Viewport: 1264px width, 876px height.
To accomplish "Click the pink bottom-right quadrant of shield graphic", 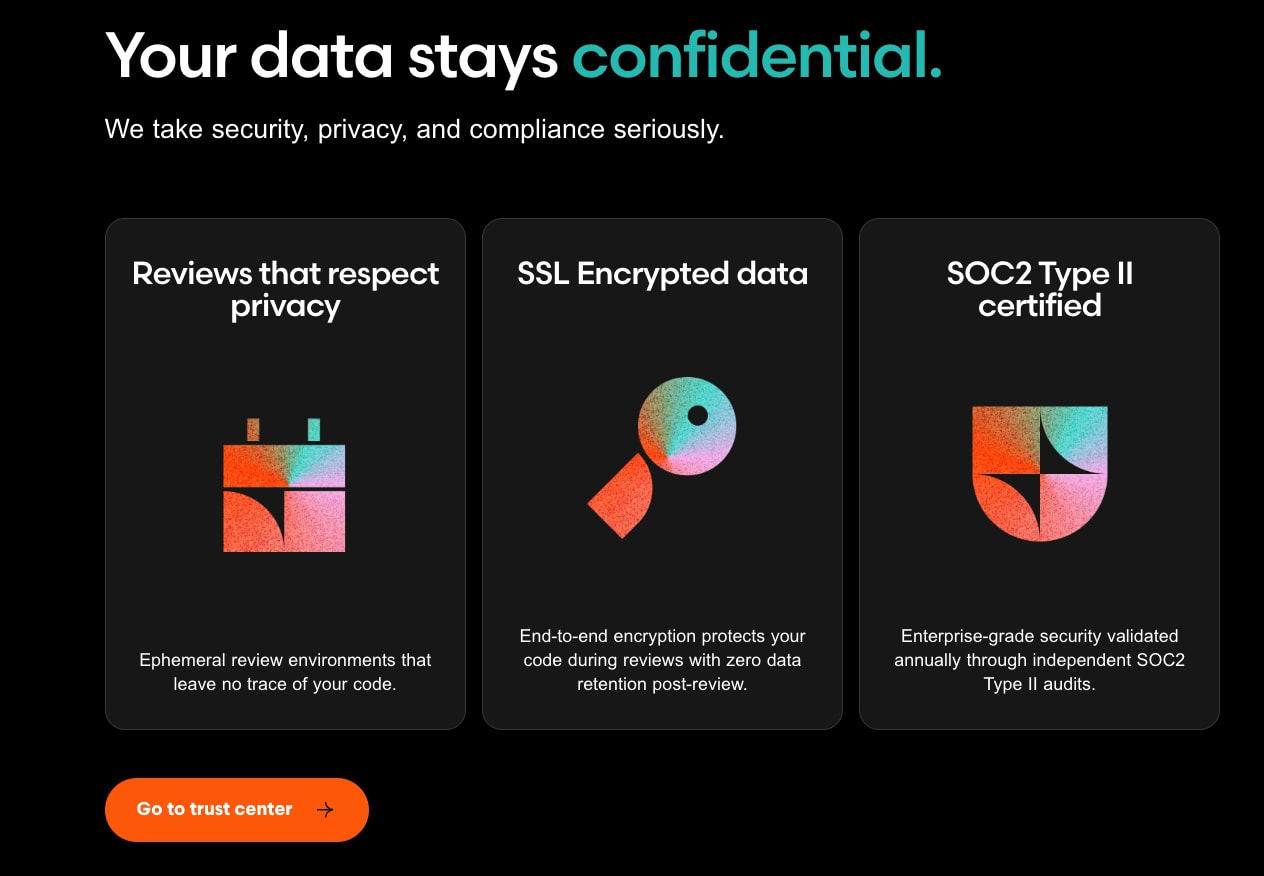I will (1072, 506).
